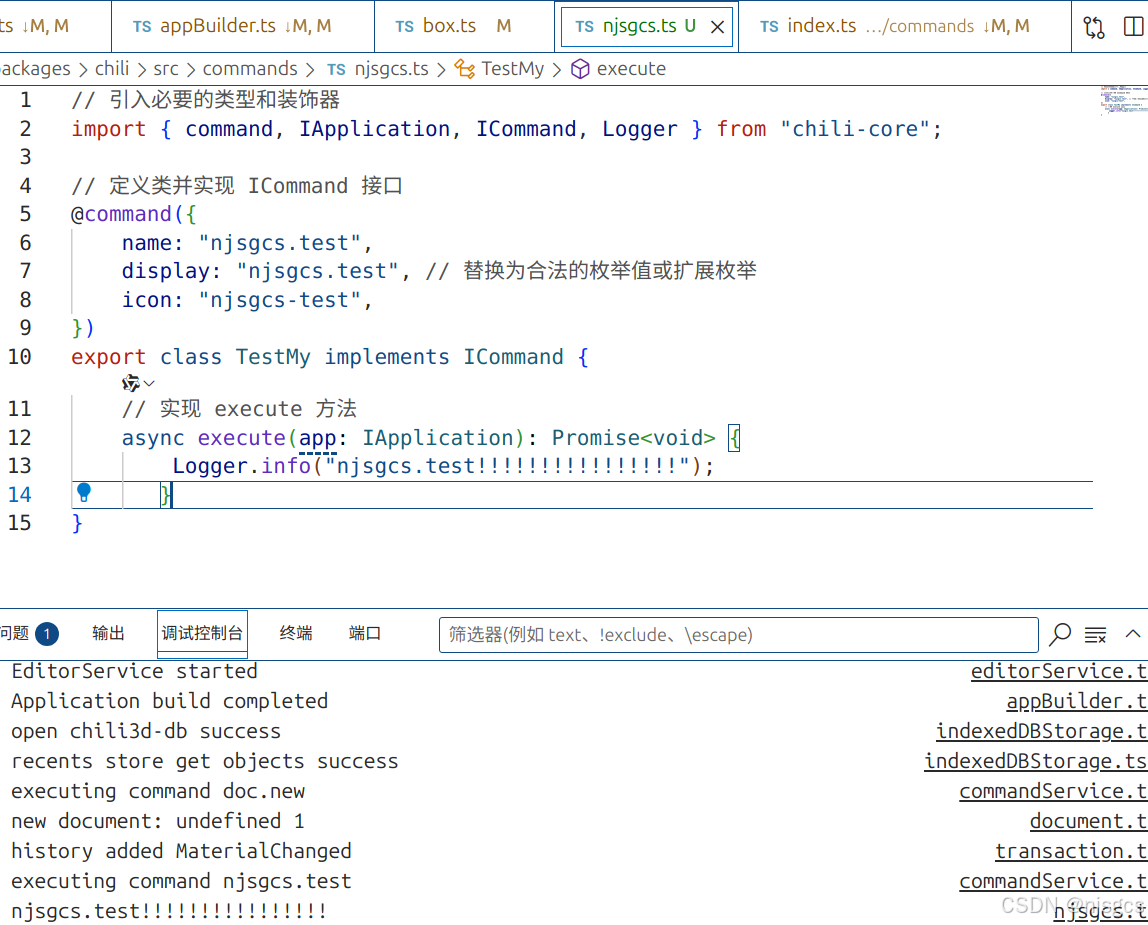Open the 输出 (Output) panel tab
Screen dimensions: 1148x925
[x=108, y=634]
